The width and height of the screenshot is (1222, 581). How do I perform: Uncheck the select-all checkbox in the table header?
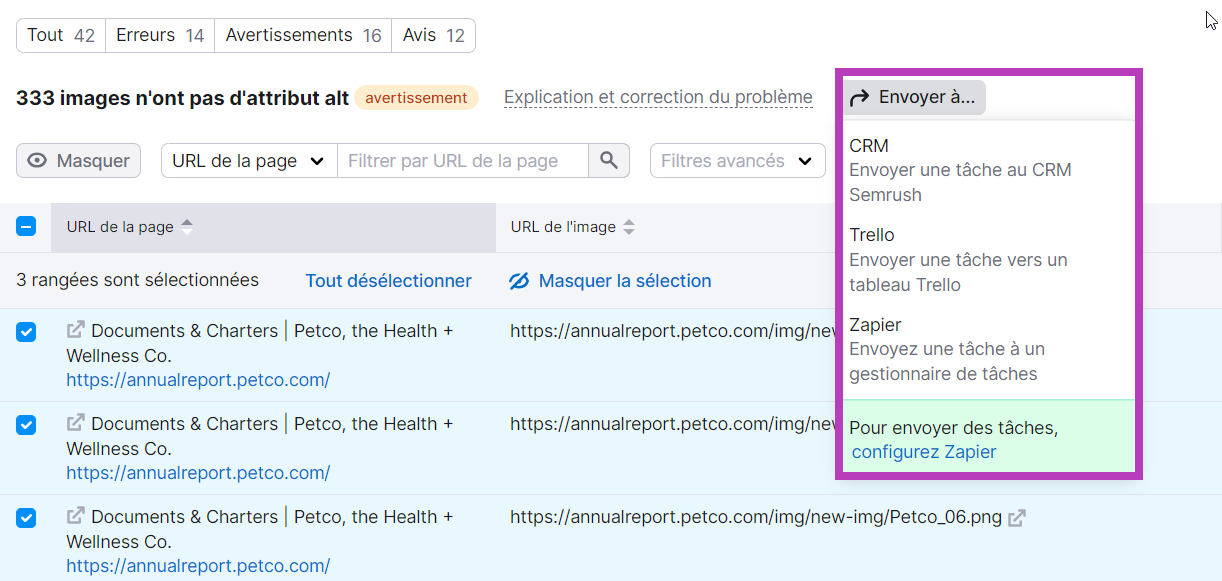pos(26,227)
